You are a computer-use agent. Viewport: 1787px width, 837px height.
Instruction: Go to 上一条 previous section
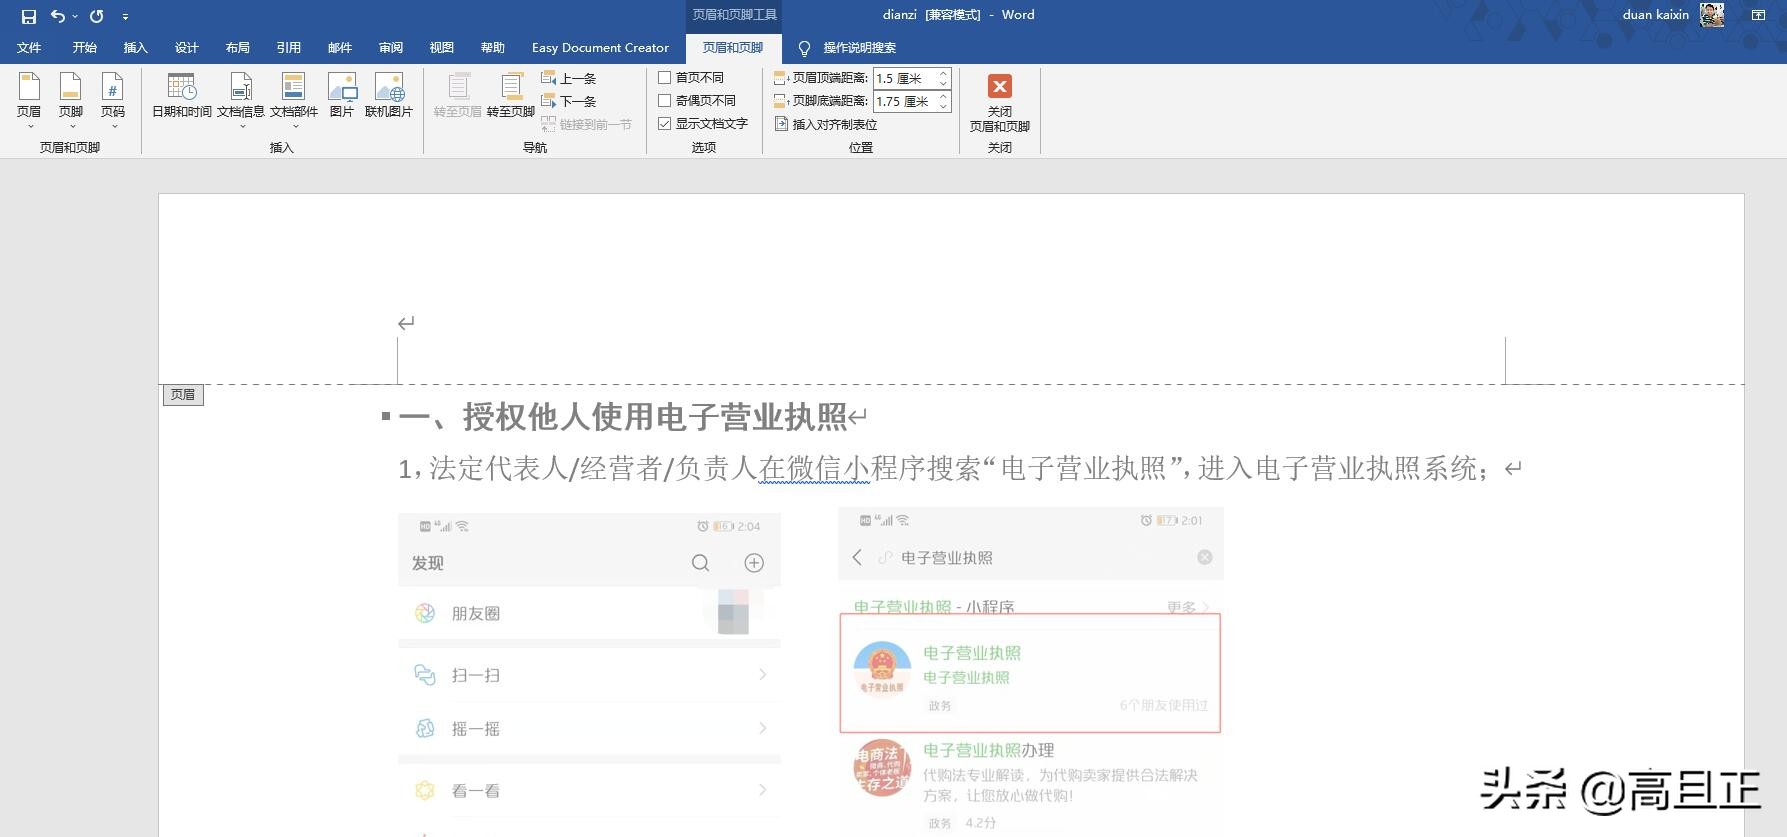click(569, 78)
